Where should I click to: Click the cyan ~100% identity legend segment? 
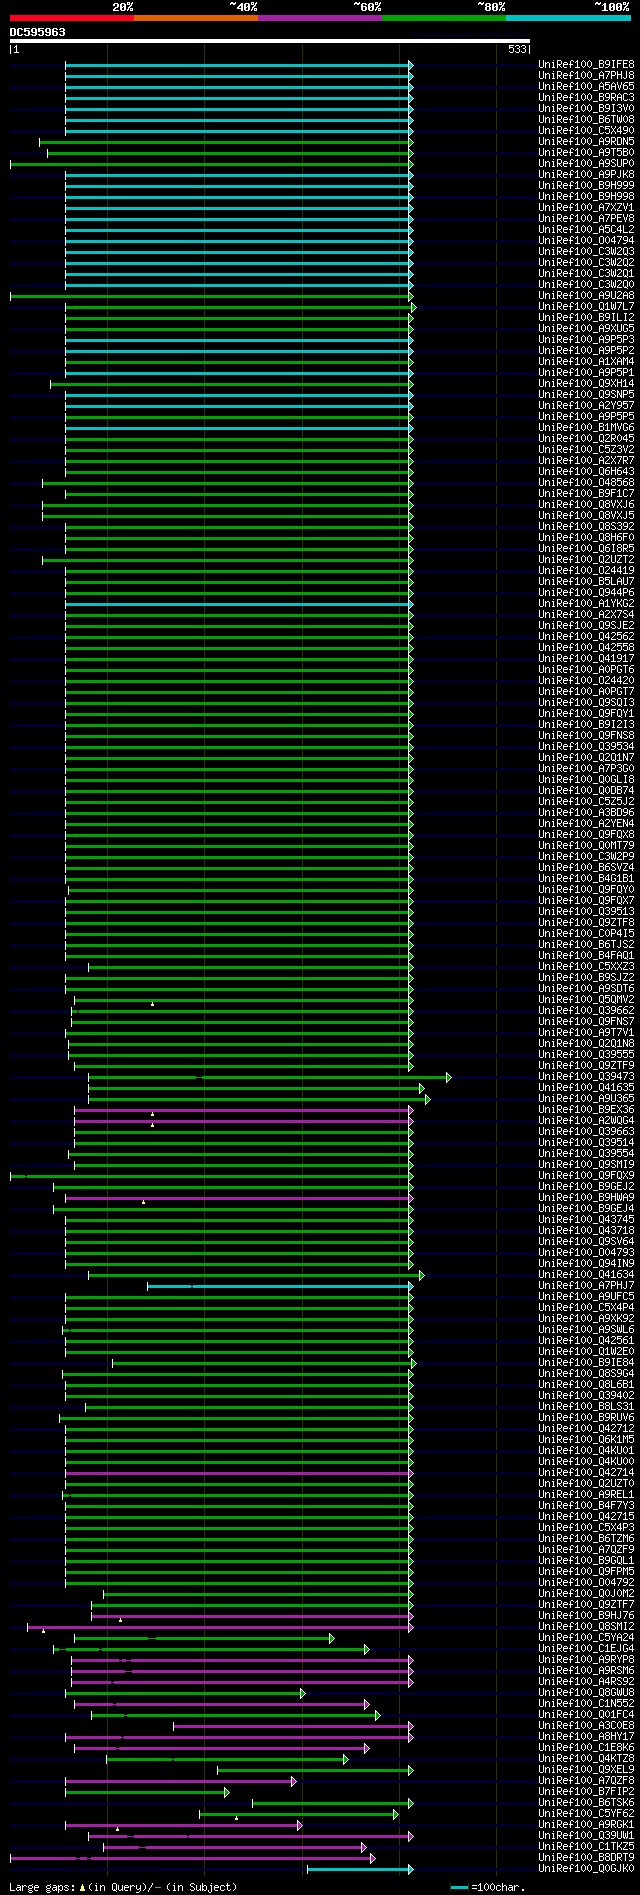point(567,18)
